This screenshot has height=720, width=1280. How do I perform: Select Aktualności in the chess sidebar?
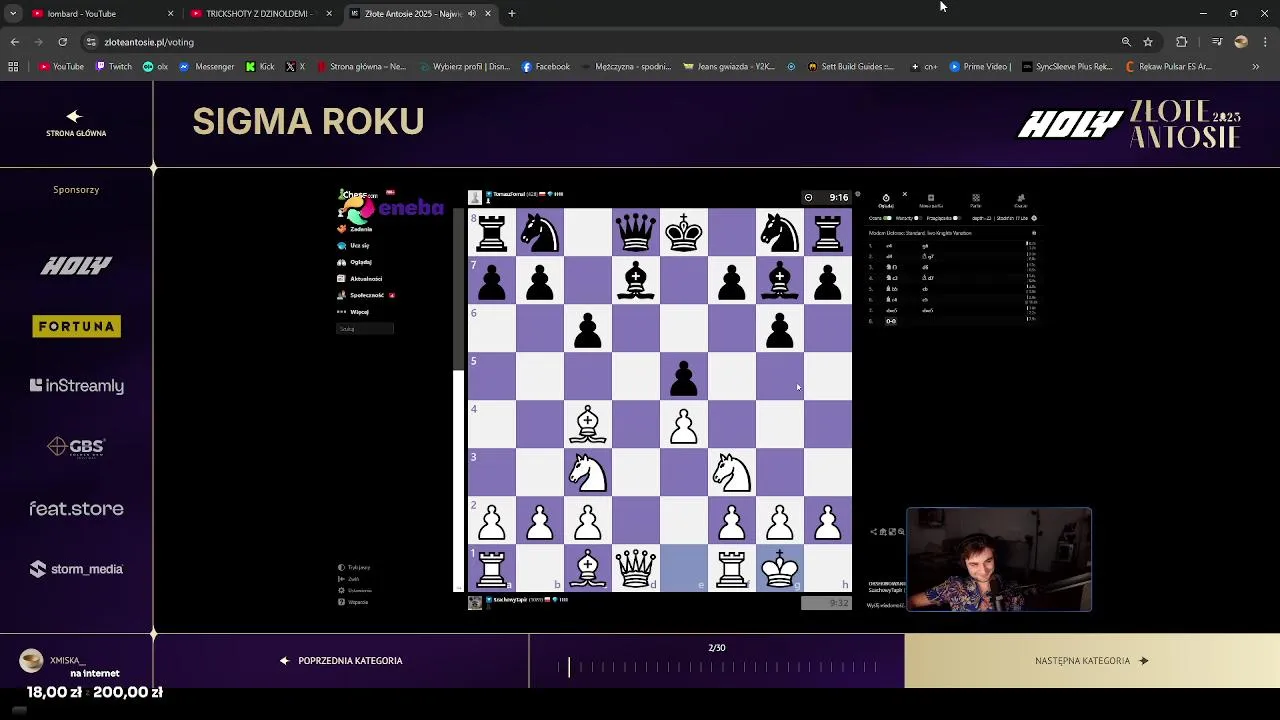[360, 279]
